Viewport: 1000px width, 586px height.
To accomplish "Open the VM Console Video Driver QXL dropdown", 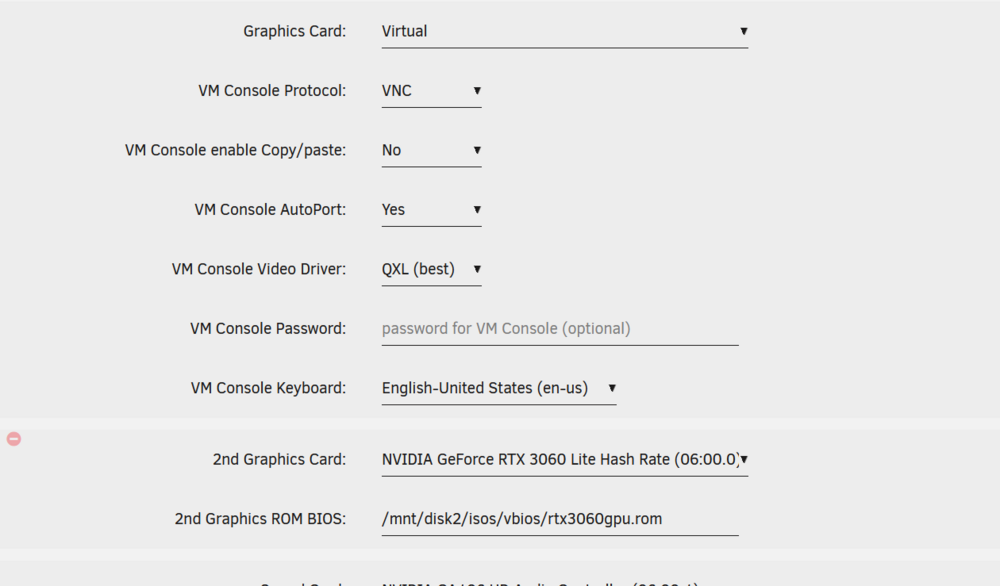I will tap(431, 269).
